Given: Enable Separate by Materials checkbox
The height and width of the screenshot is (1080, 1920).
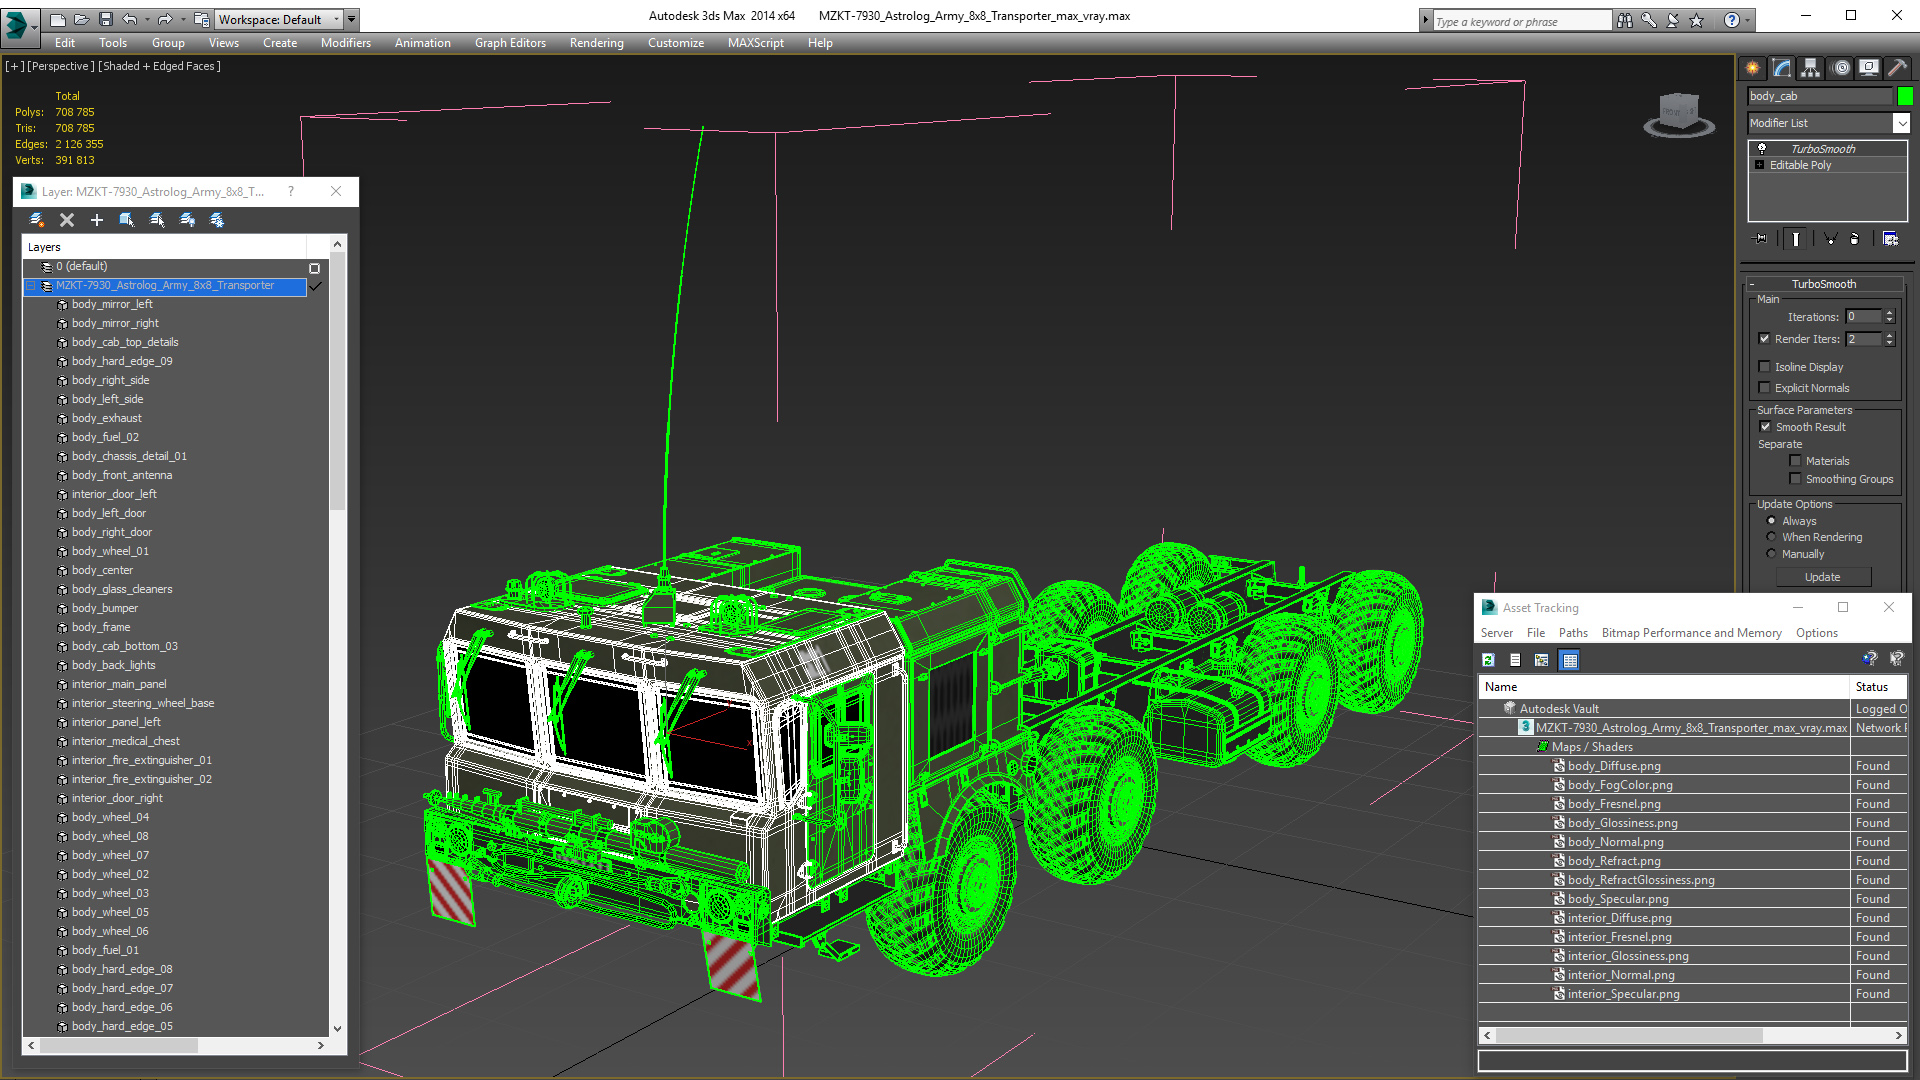Looking at the screenshot, I should coord(1796,461).
